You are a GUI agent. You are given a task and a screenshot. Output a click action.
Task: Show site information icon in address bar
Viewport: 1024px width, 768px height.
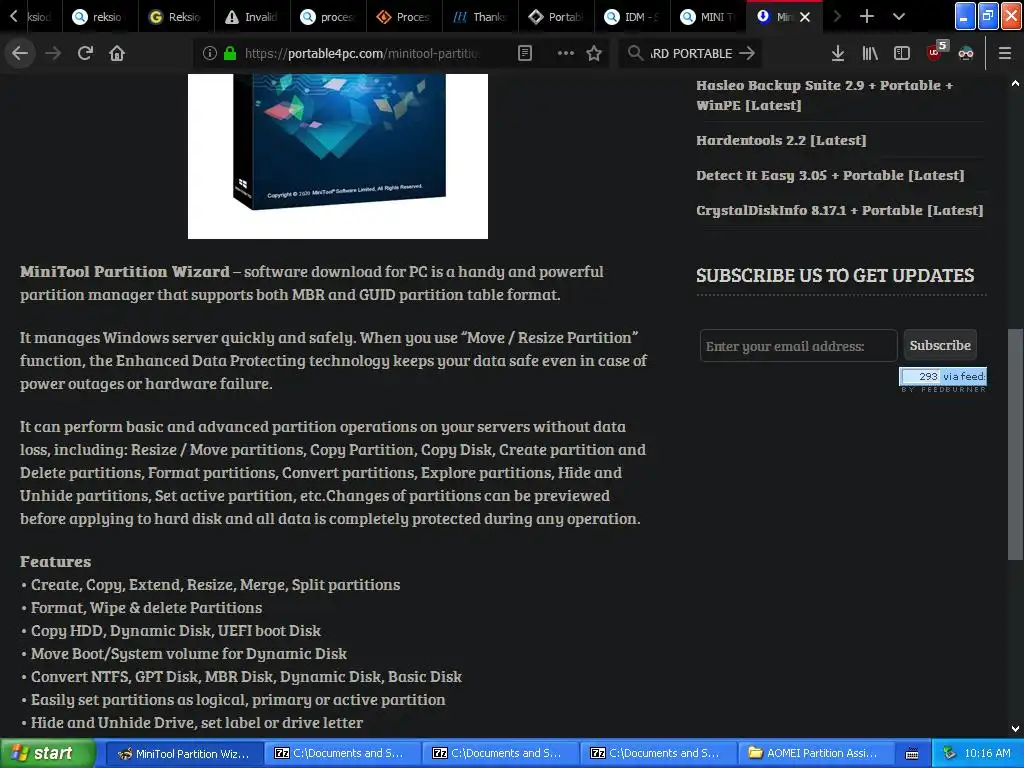[x=210, y=53]
